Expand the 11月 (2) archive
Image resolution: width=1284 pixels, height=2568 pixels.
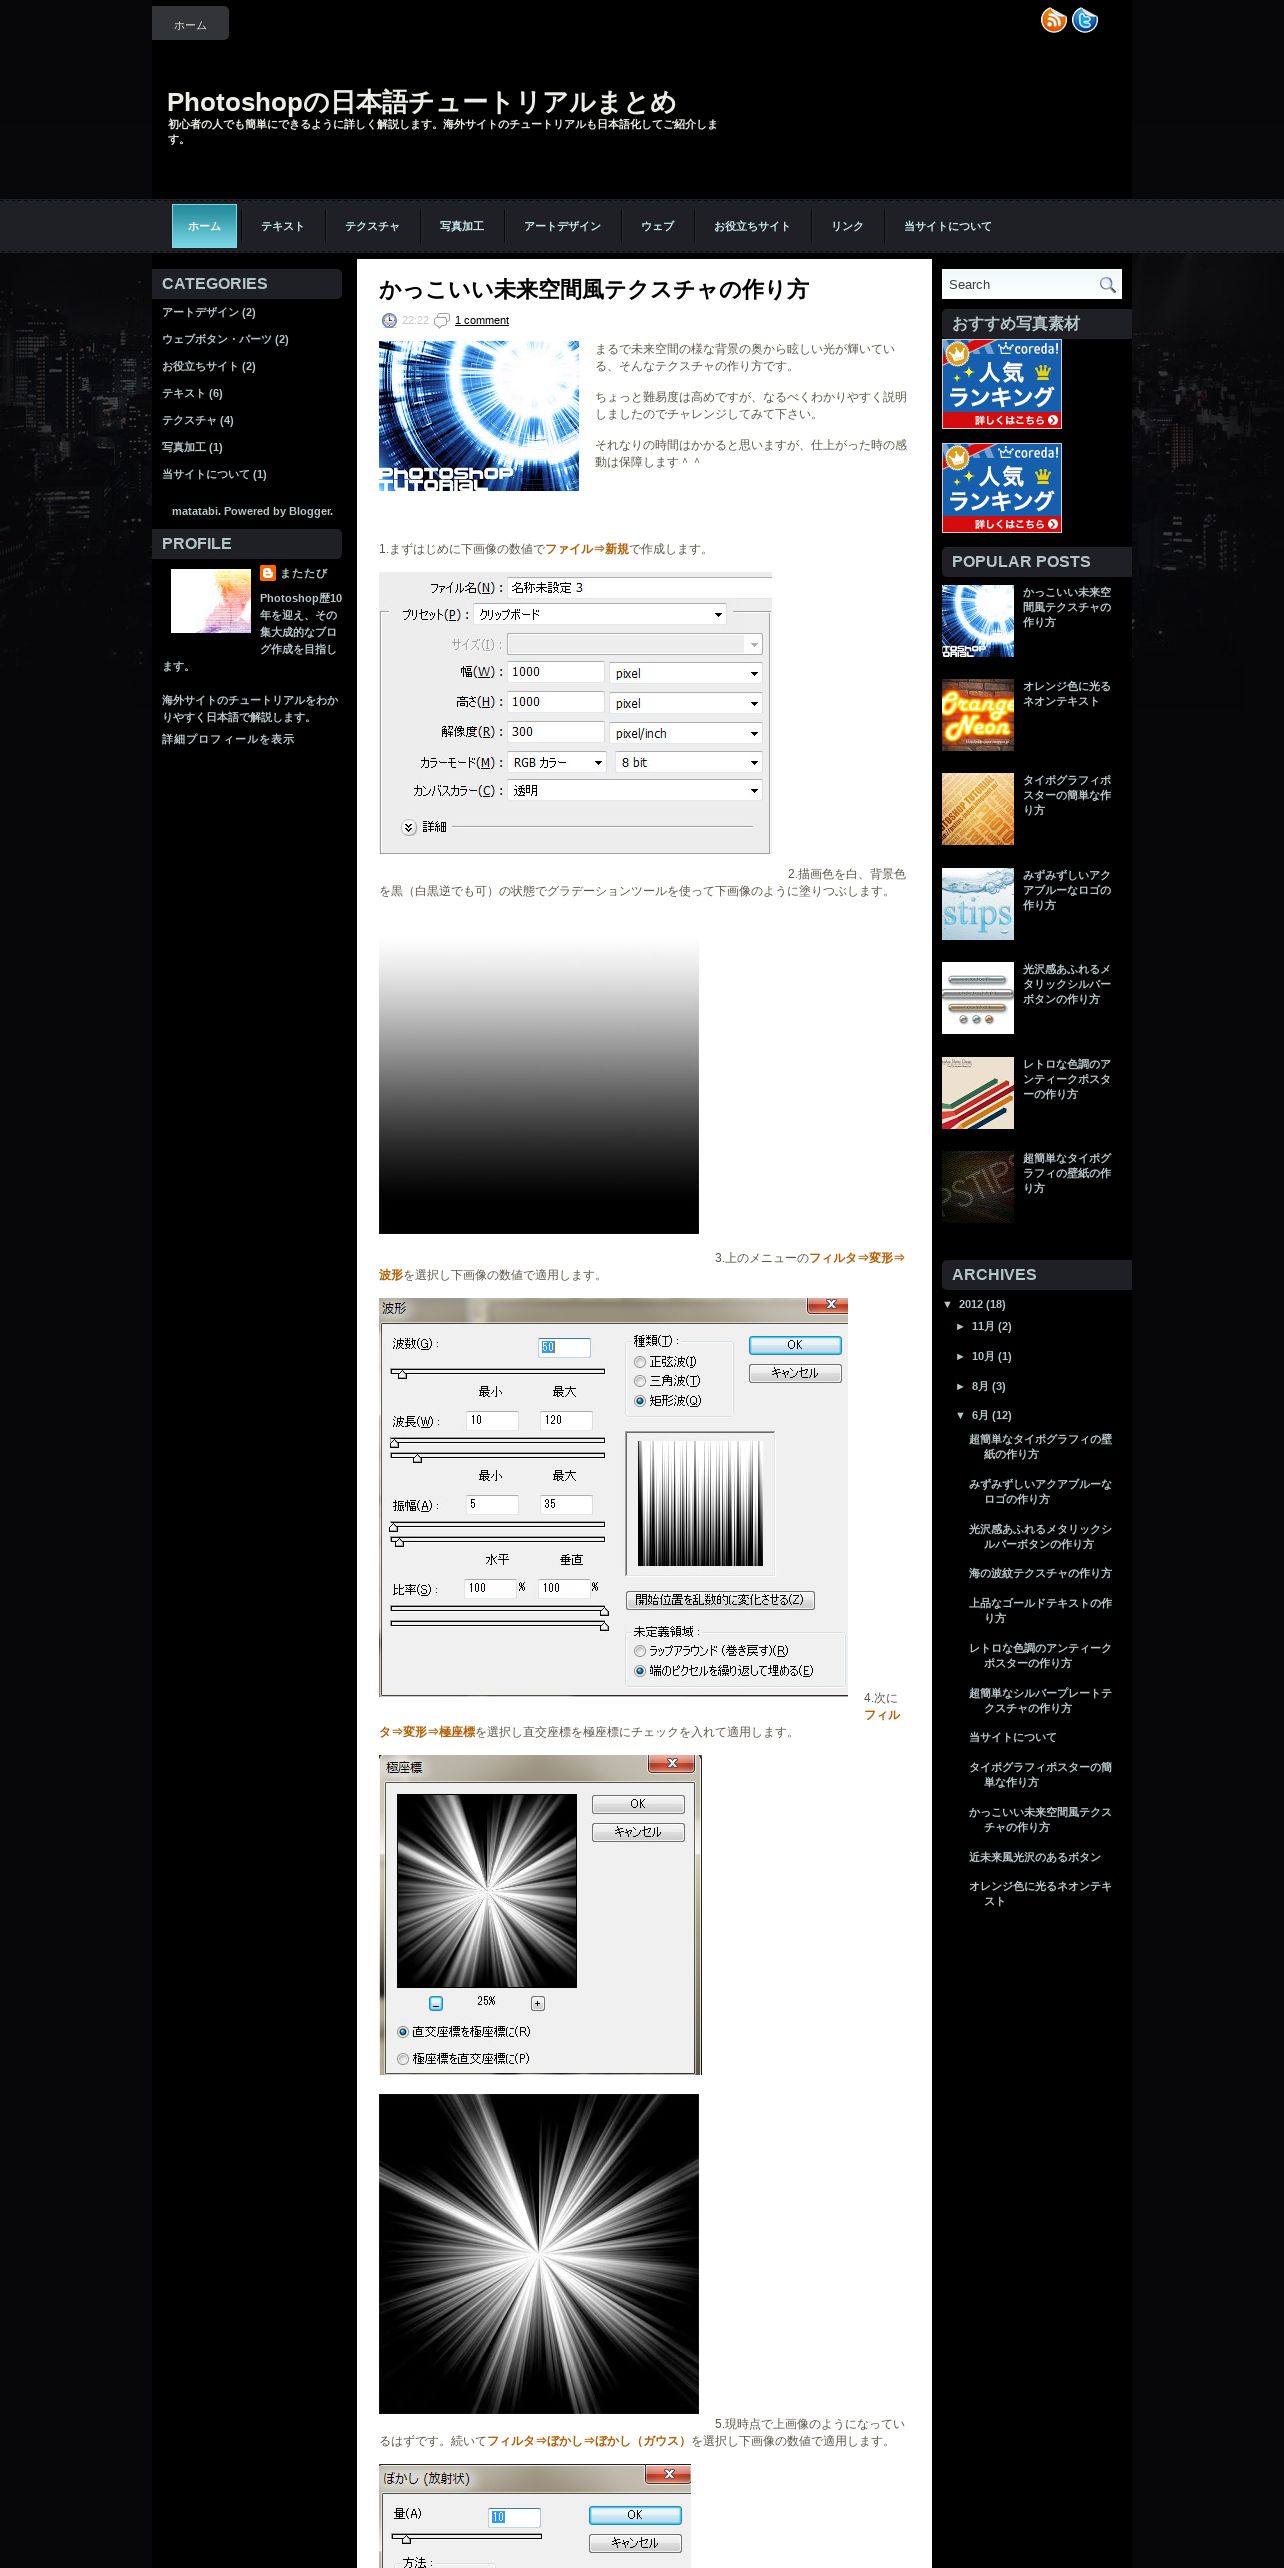pos(961,1327)
